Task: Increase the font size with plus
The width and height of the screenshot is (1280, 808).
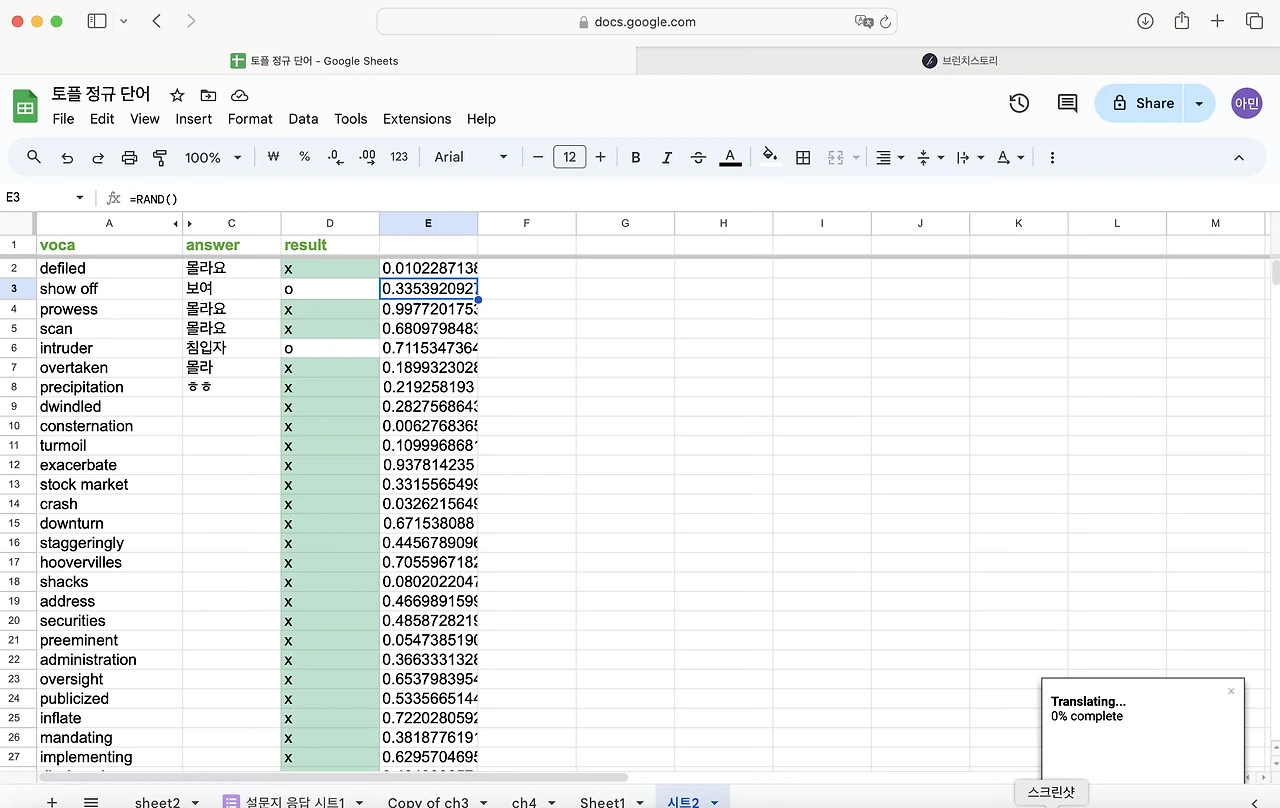Action: click(600, 157)
